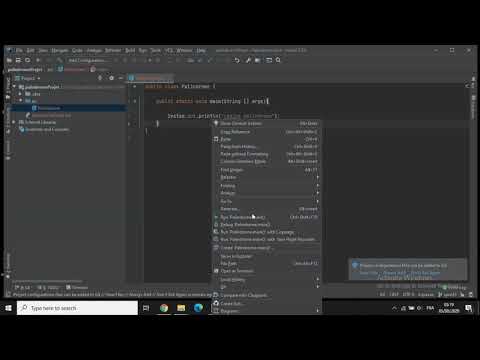Choose Generate in the context menu
480x360 pixels.
267,209
